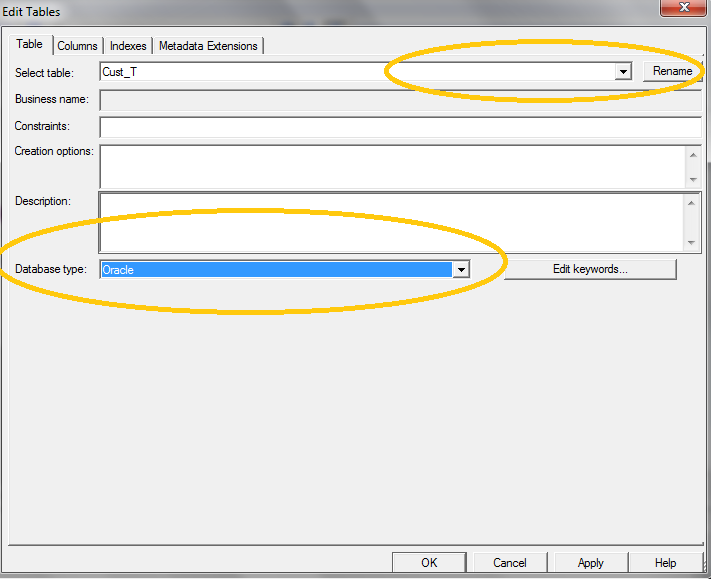This screenshot has height=579, width=711.
Task: Click inside the Creation options text area
Action: pyautogui.click(x=393, y=166)
